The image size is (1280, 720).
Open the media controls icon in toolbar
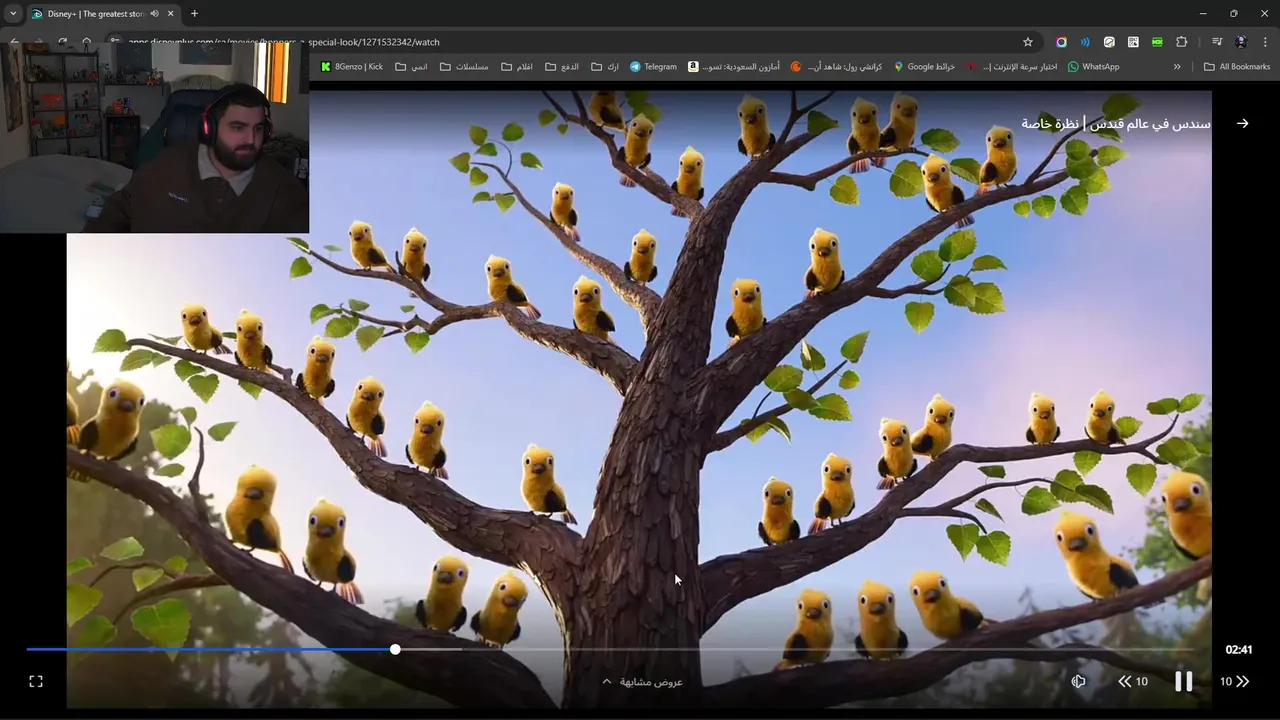point(1217,42)
